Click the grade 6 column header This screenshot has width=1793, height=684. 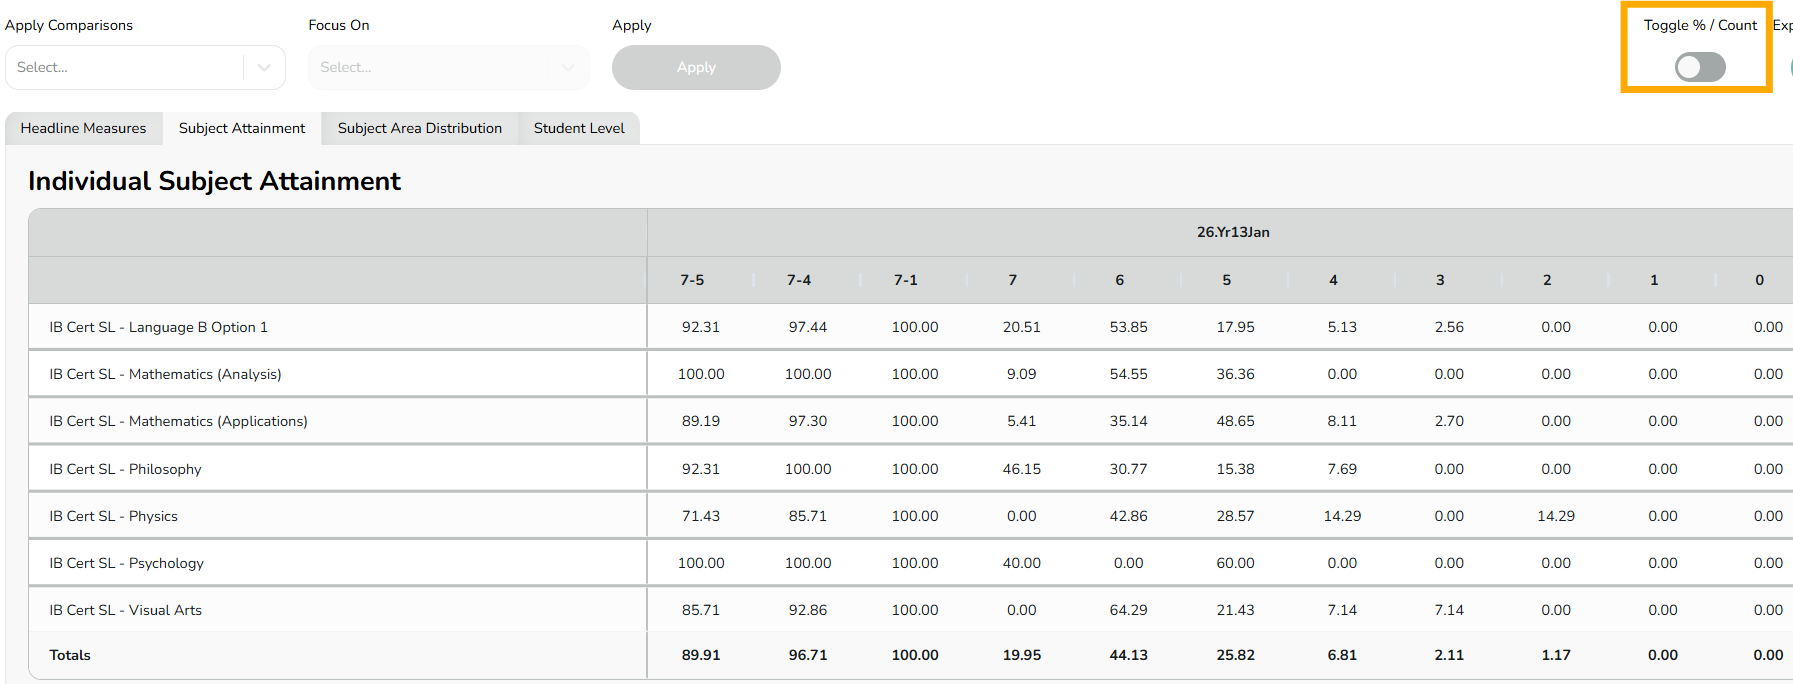coord(1120,280)
